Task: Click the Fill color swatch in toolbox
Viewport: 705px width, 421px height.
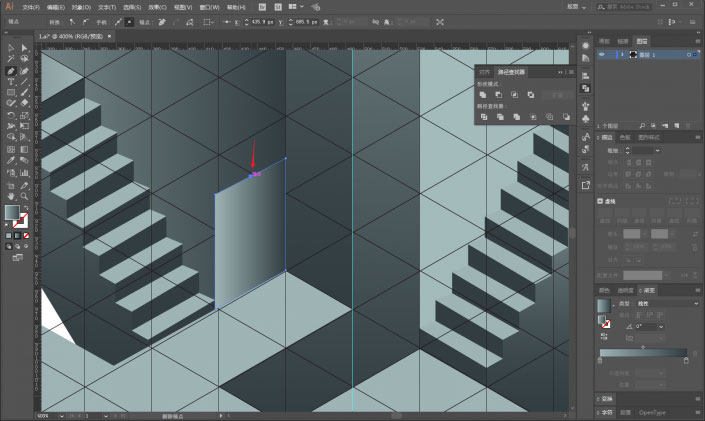Action: click(12, 212)
